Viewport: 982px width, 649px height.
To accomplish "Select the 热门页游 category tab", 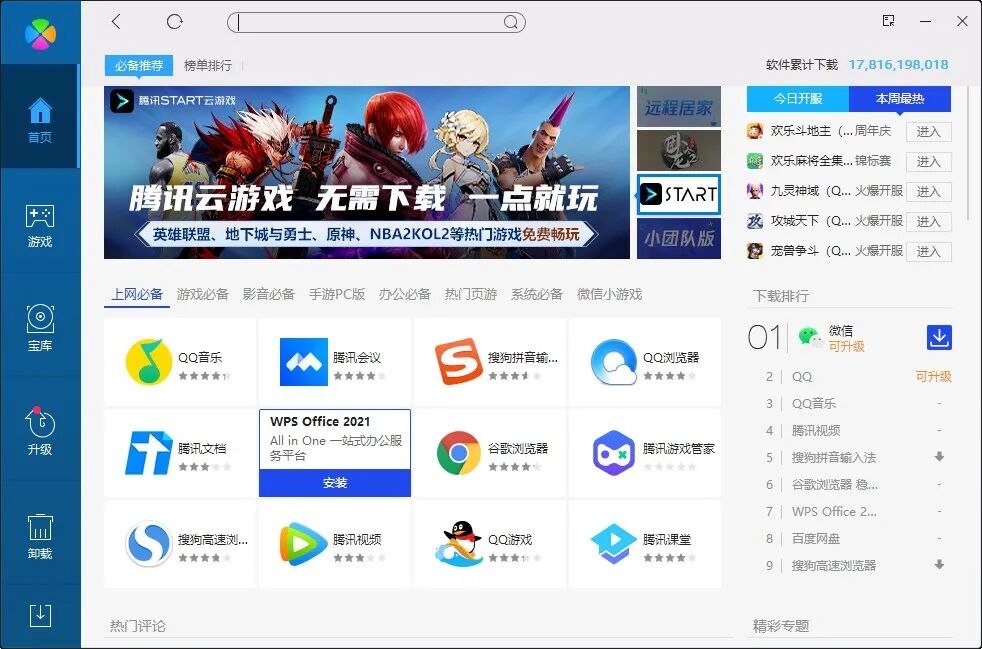I will [x=471, y=294].
